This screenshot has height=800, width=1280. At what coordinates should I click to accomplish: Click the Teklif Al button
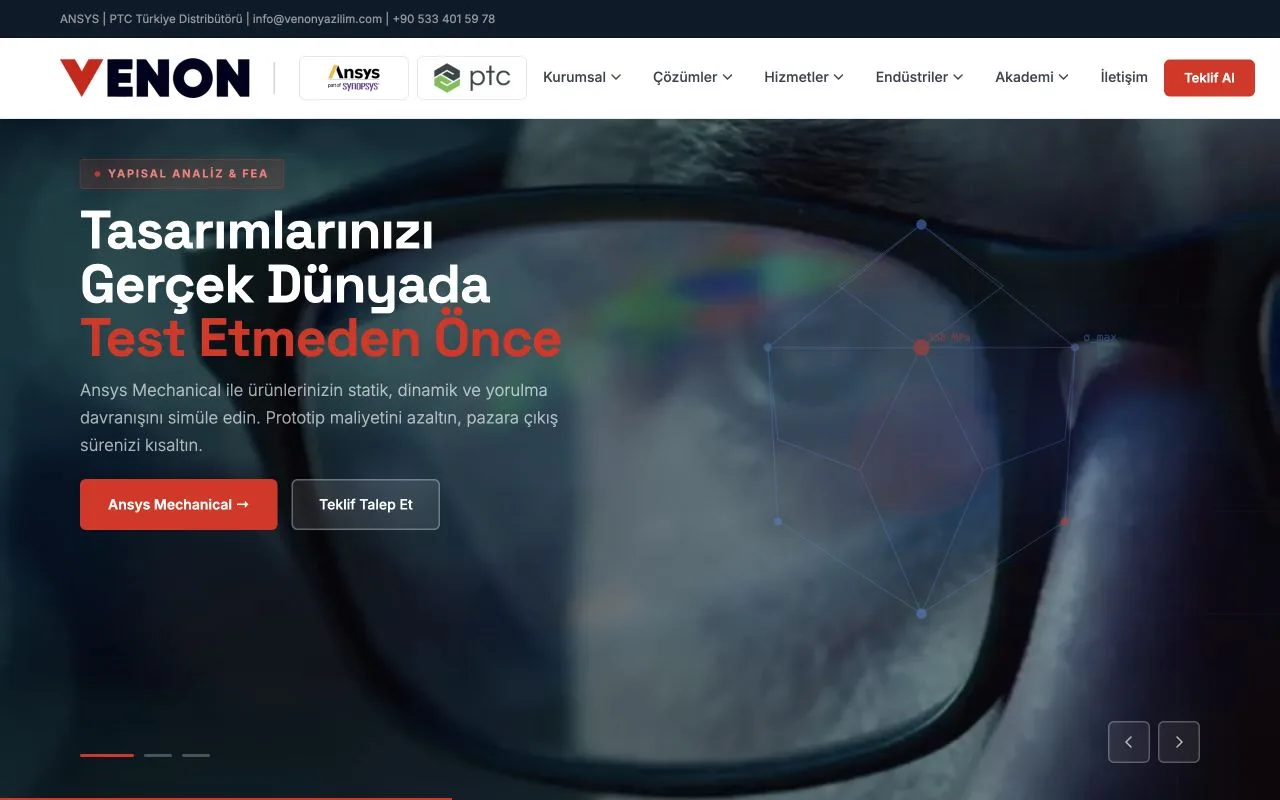(1209, 78)
